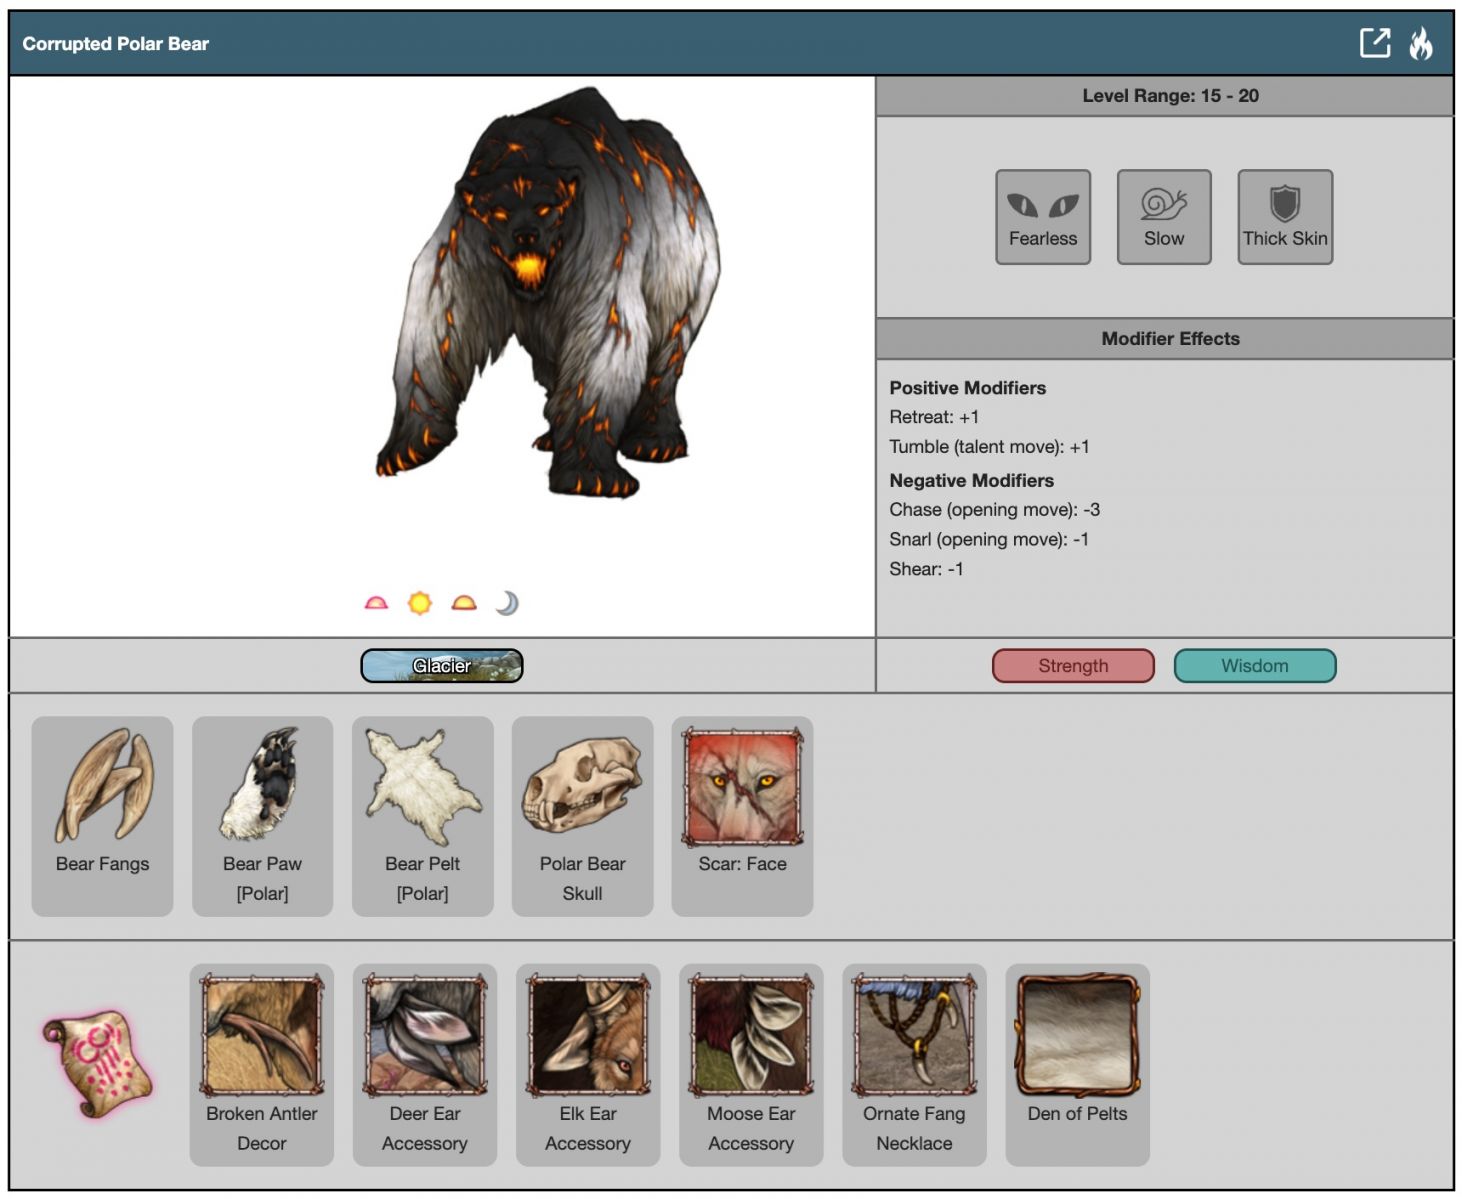This screenshot has width=1462, height=1199.
Task: Open the Ornate Fang Necklace item
Action: (x=914, y=1063)
